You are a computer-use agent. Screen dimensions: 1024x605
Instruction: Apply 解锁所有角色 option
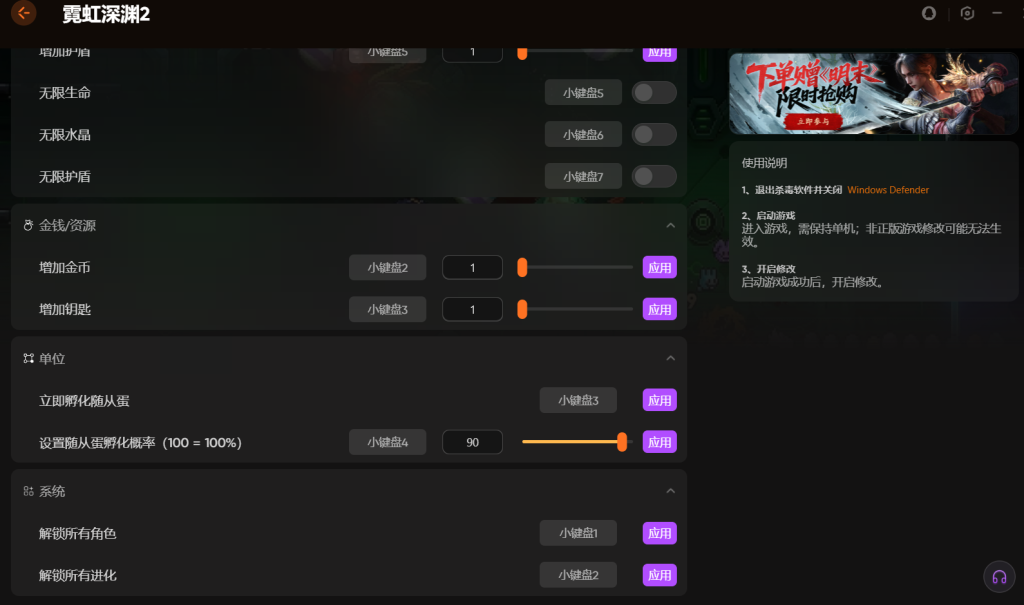click(x=660, y=533)
